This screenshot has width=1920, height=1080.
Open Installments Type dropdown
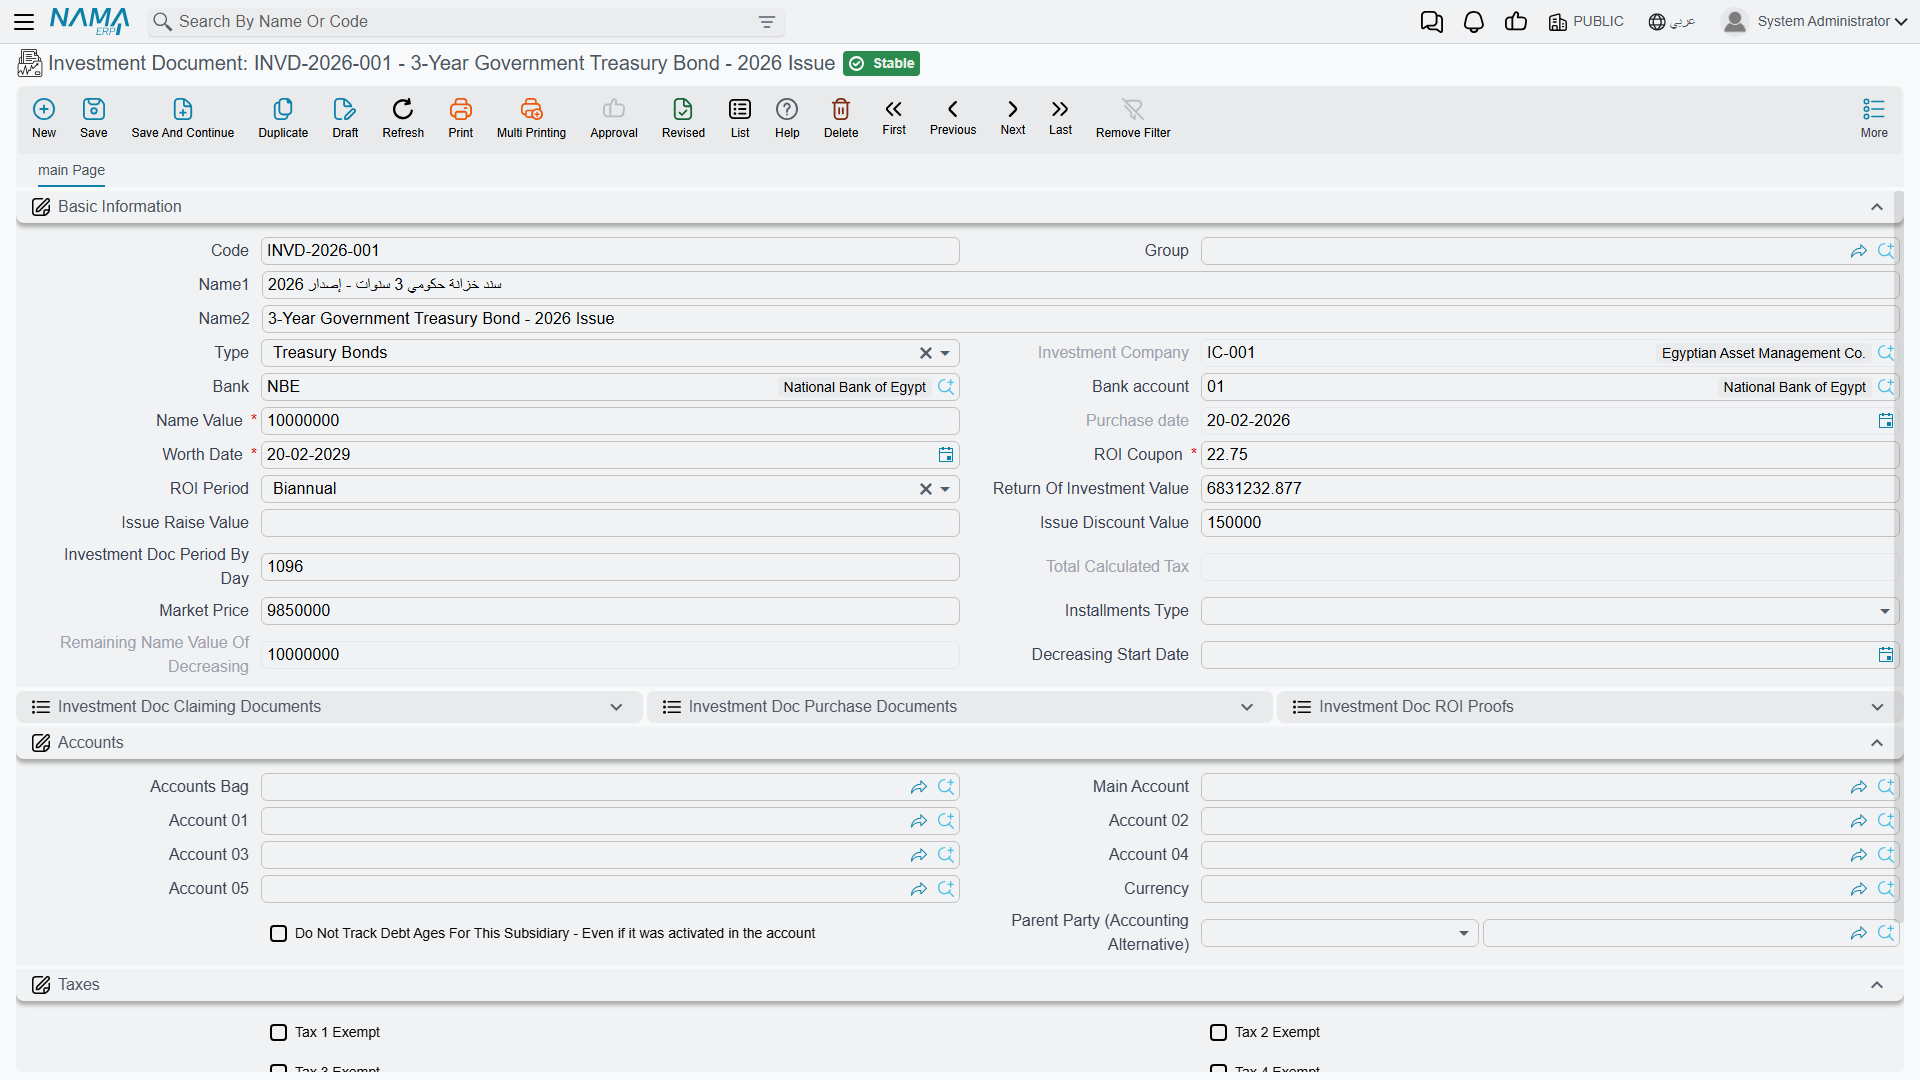(x=1885, y=611)
